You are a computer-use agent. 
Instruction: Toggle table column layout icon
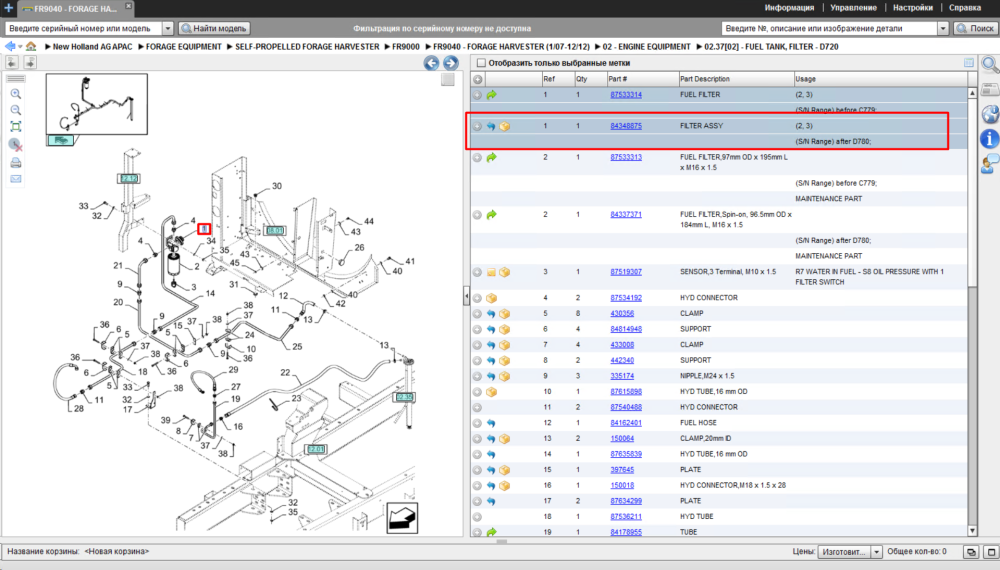coord(969,62)
